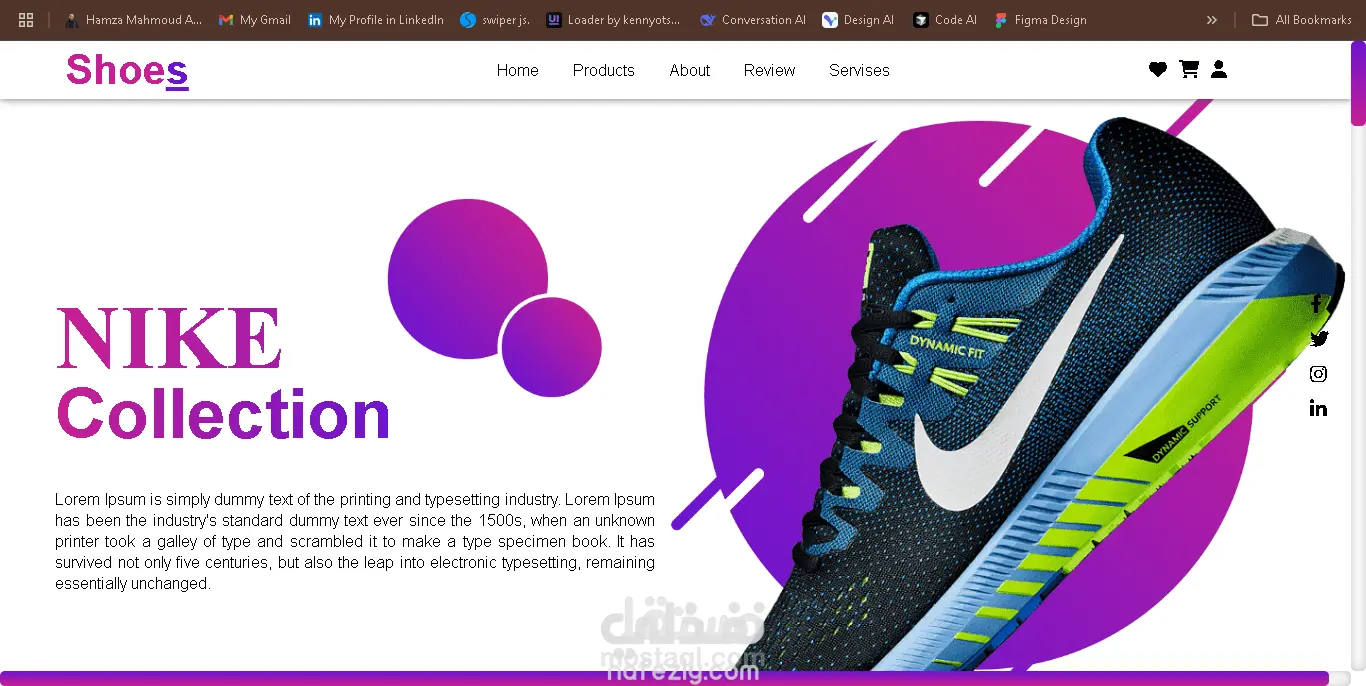Click the Lorem Ipsum paragraph
This screenshot has height=686, width=1366.
point(355,541)
